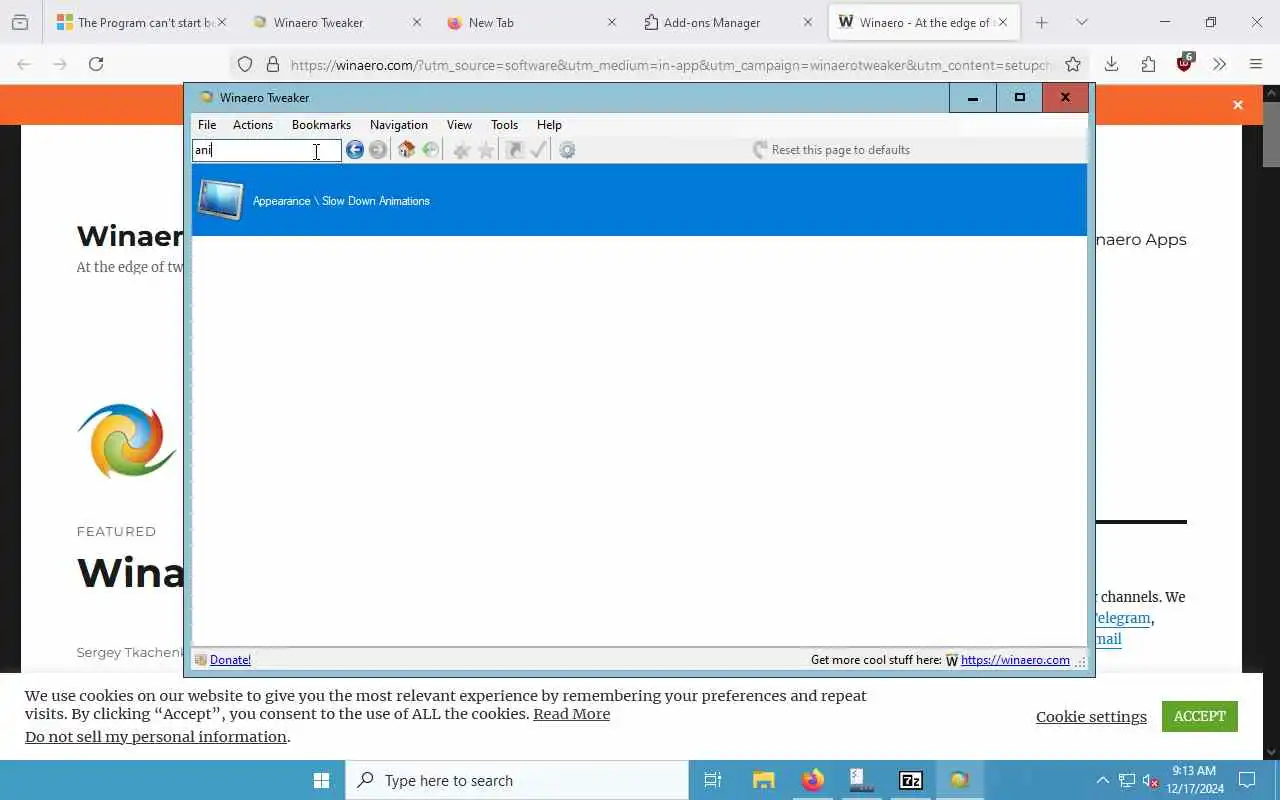Switch to New Tab browser tab
Viewport: 1280px width, 800px height.
(530, 22)
